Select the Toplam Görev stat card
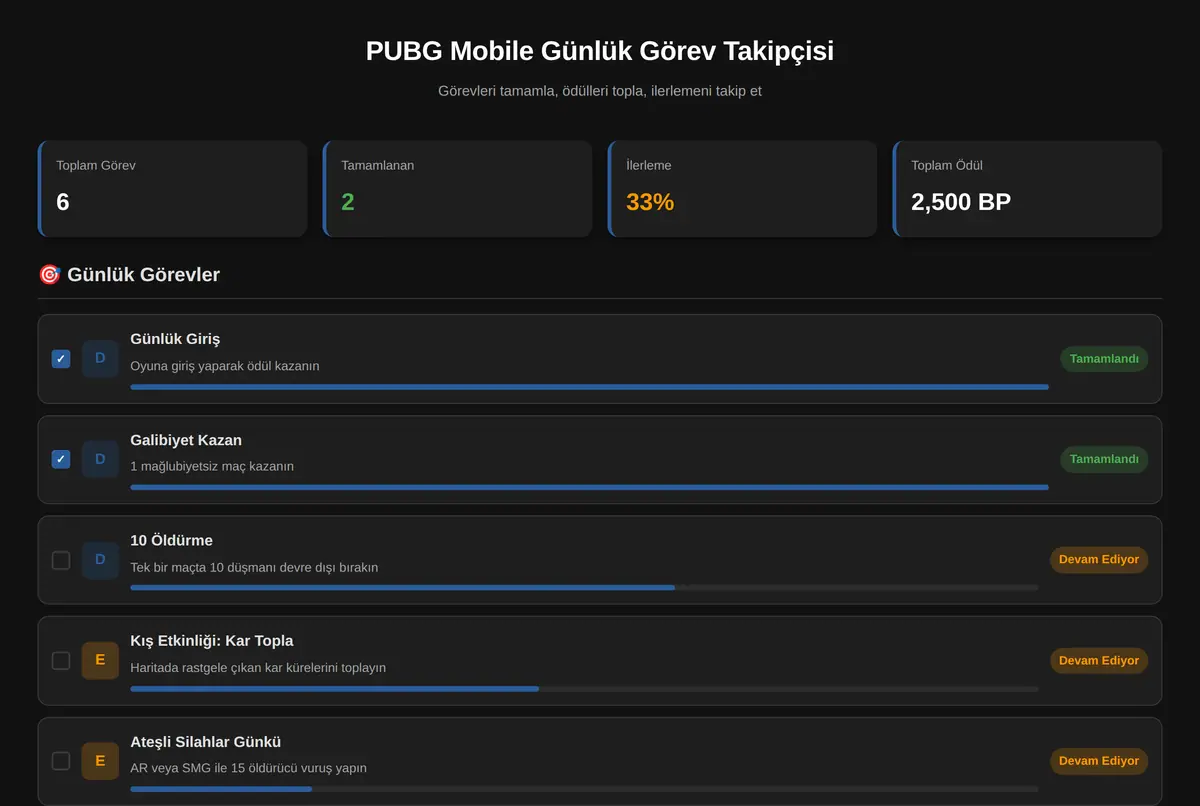 pos(172,189)
